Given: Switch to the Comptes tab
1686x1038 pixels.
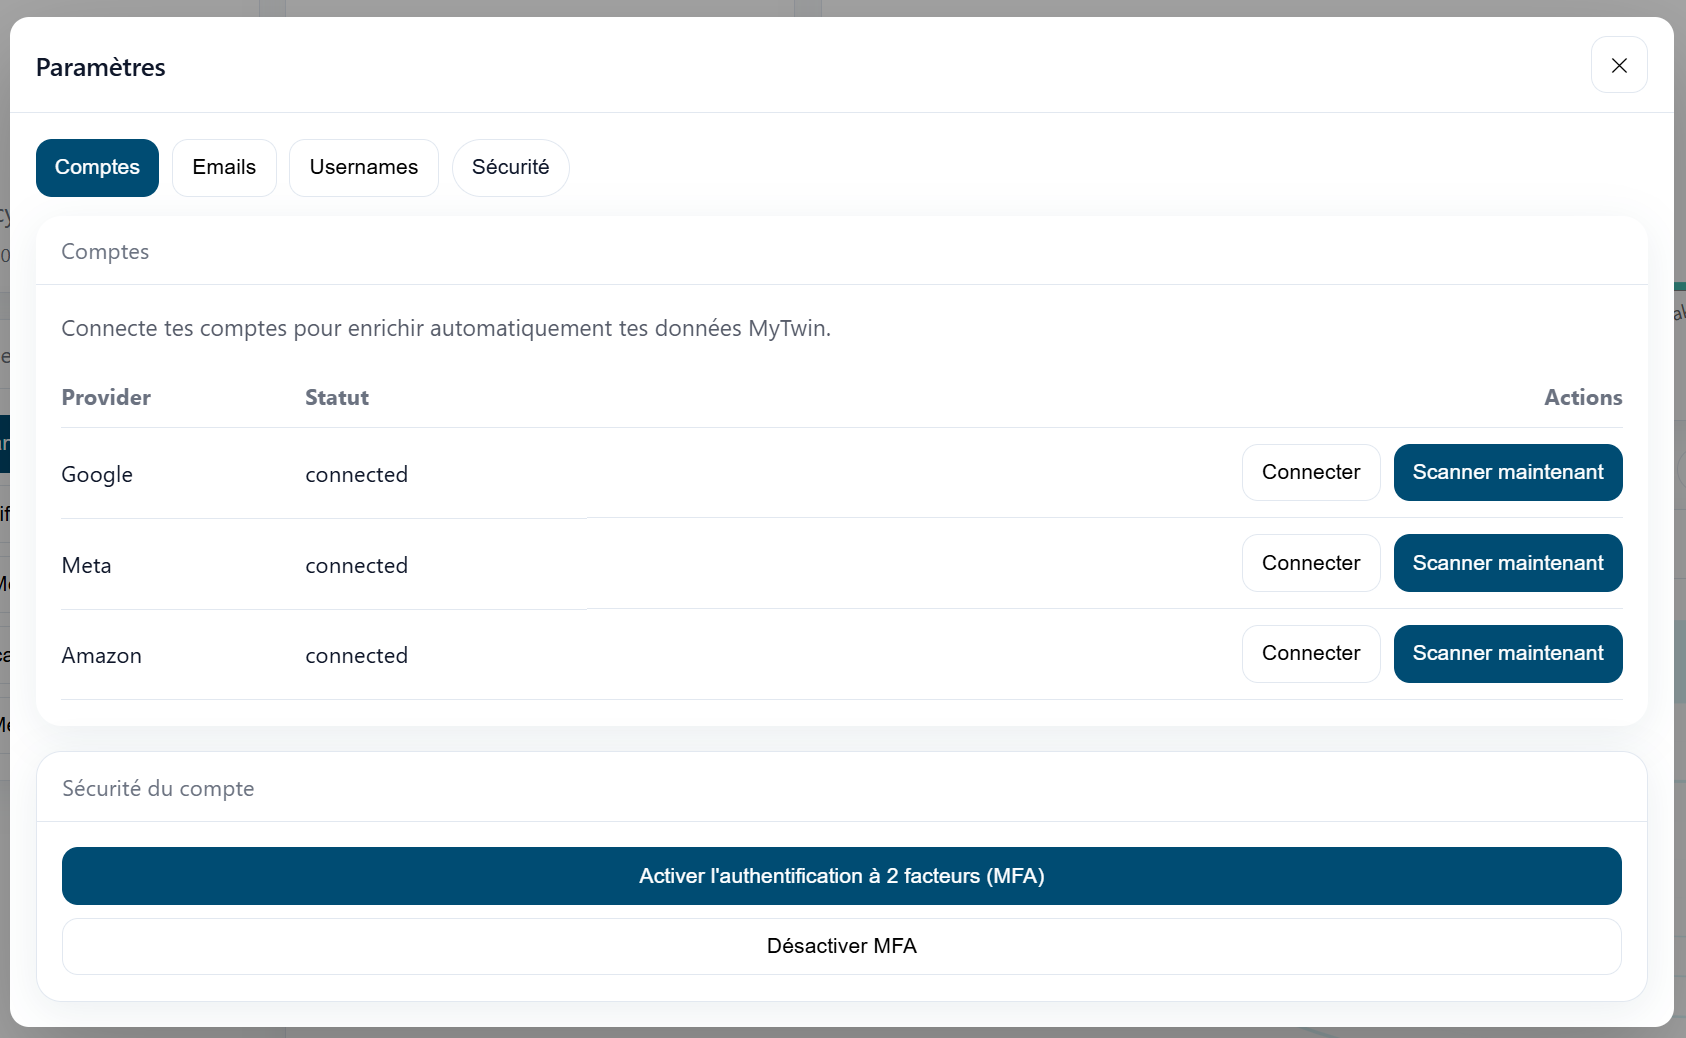Looking at the screenshot, I should tap(97, 167).
